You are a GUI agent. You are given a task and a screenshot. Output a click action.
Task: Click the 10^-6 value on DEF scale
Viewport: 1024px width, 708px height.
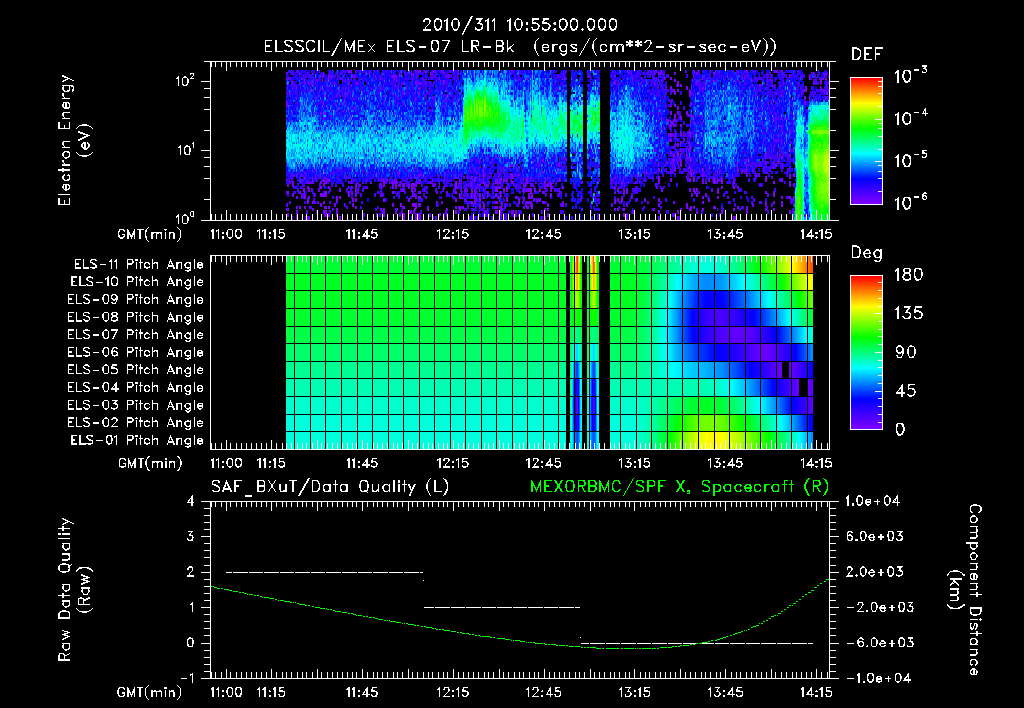pos(910,202)
